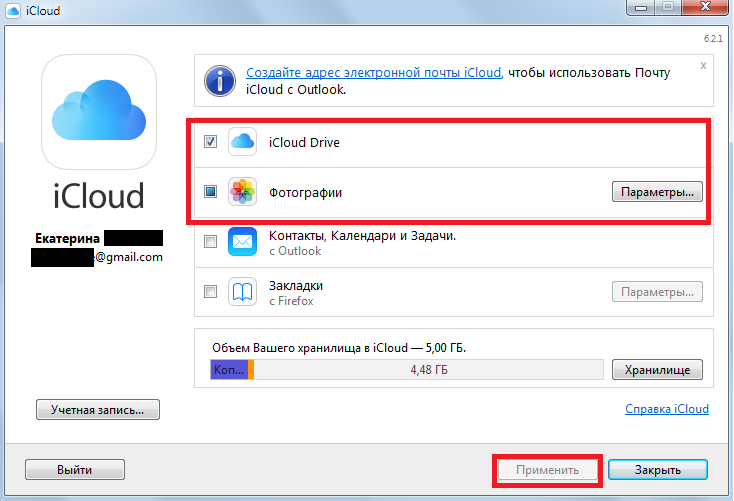The width and height of the screenshot is (734, 501).
Task: Click the Екатерина account name
Action: (x=67, y=238)
